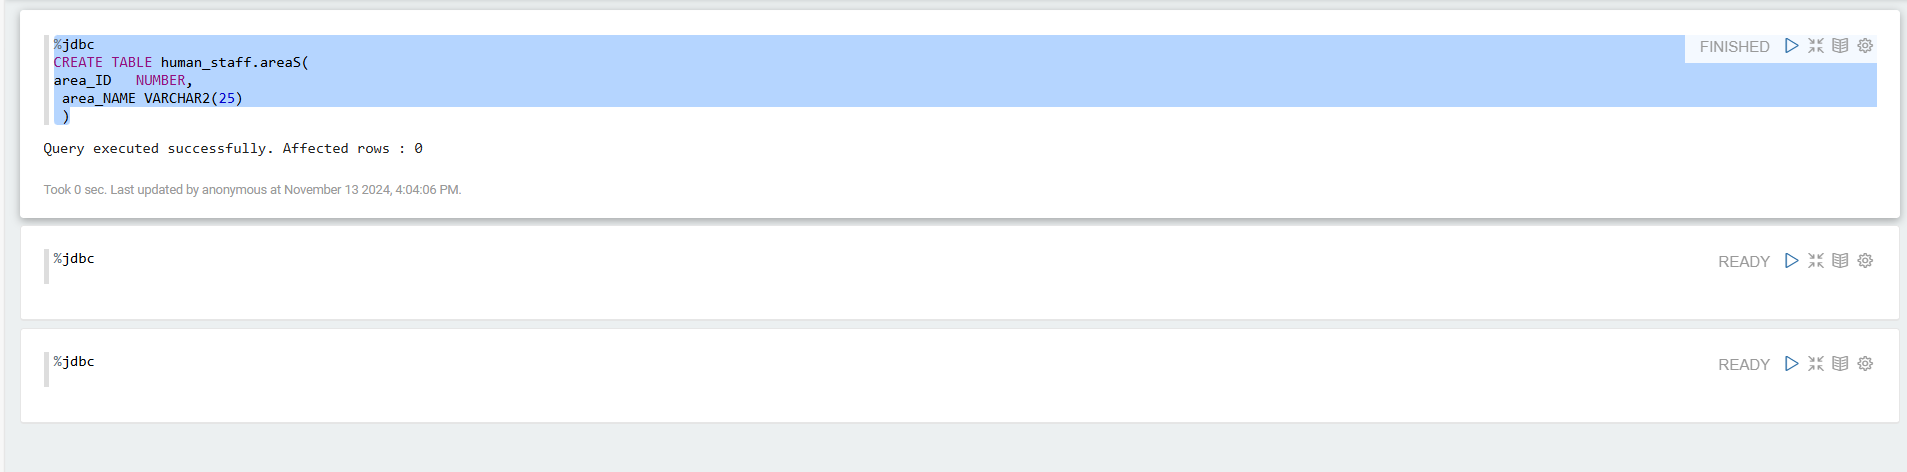The image size is (1907, 472).
Task: Click the READY status of third paragraph
Action: pyautogui.click(x=1743, y=365)
